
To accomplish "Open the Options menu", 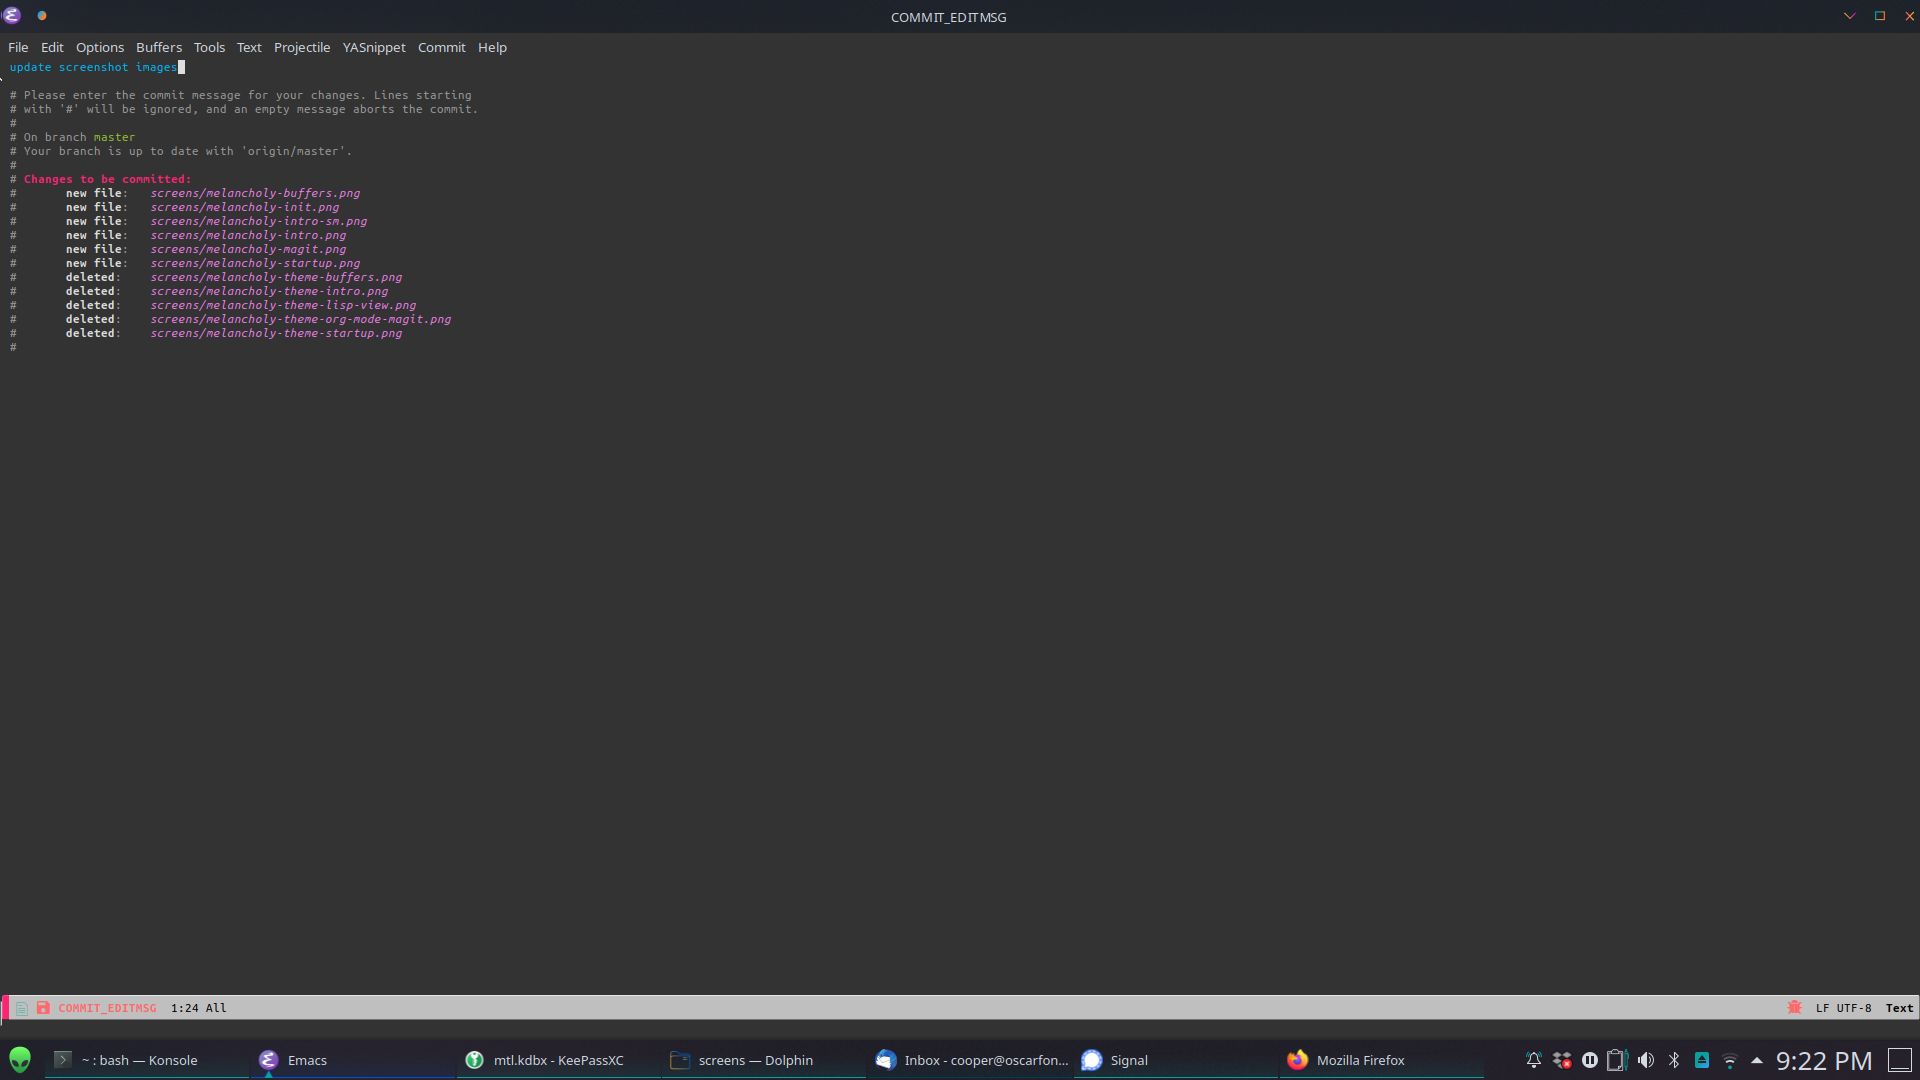I will (100, 47).
